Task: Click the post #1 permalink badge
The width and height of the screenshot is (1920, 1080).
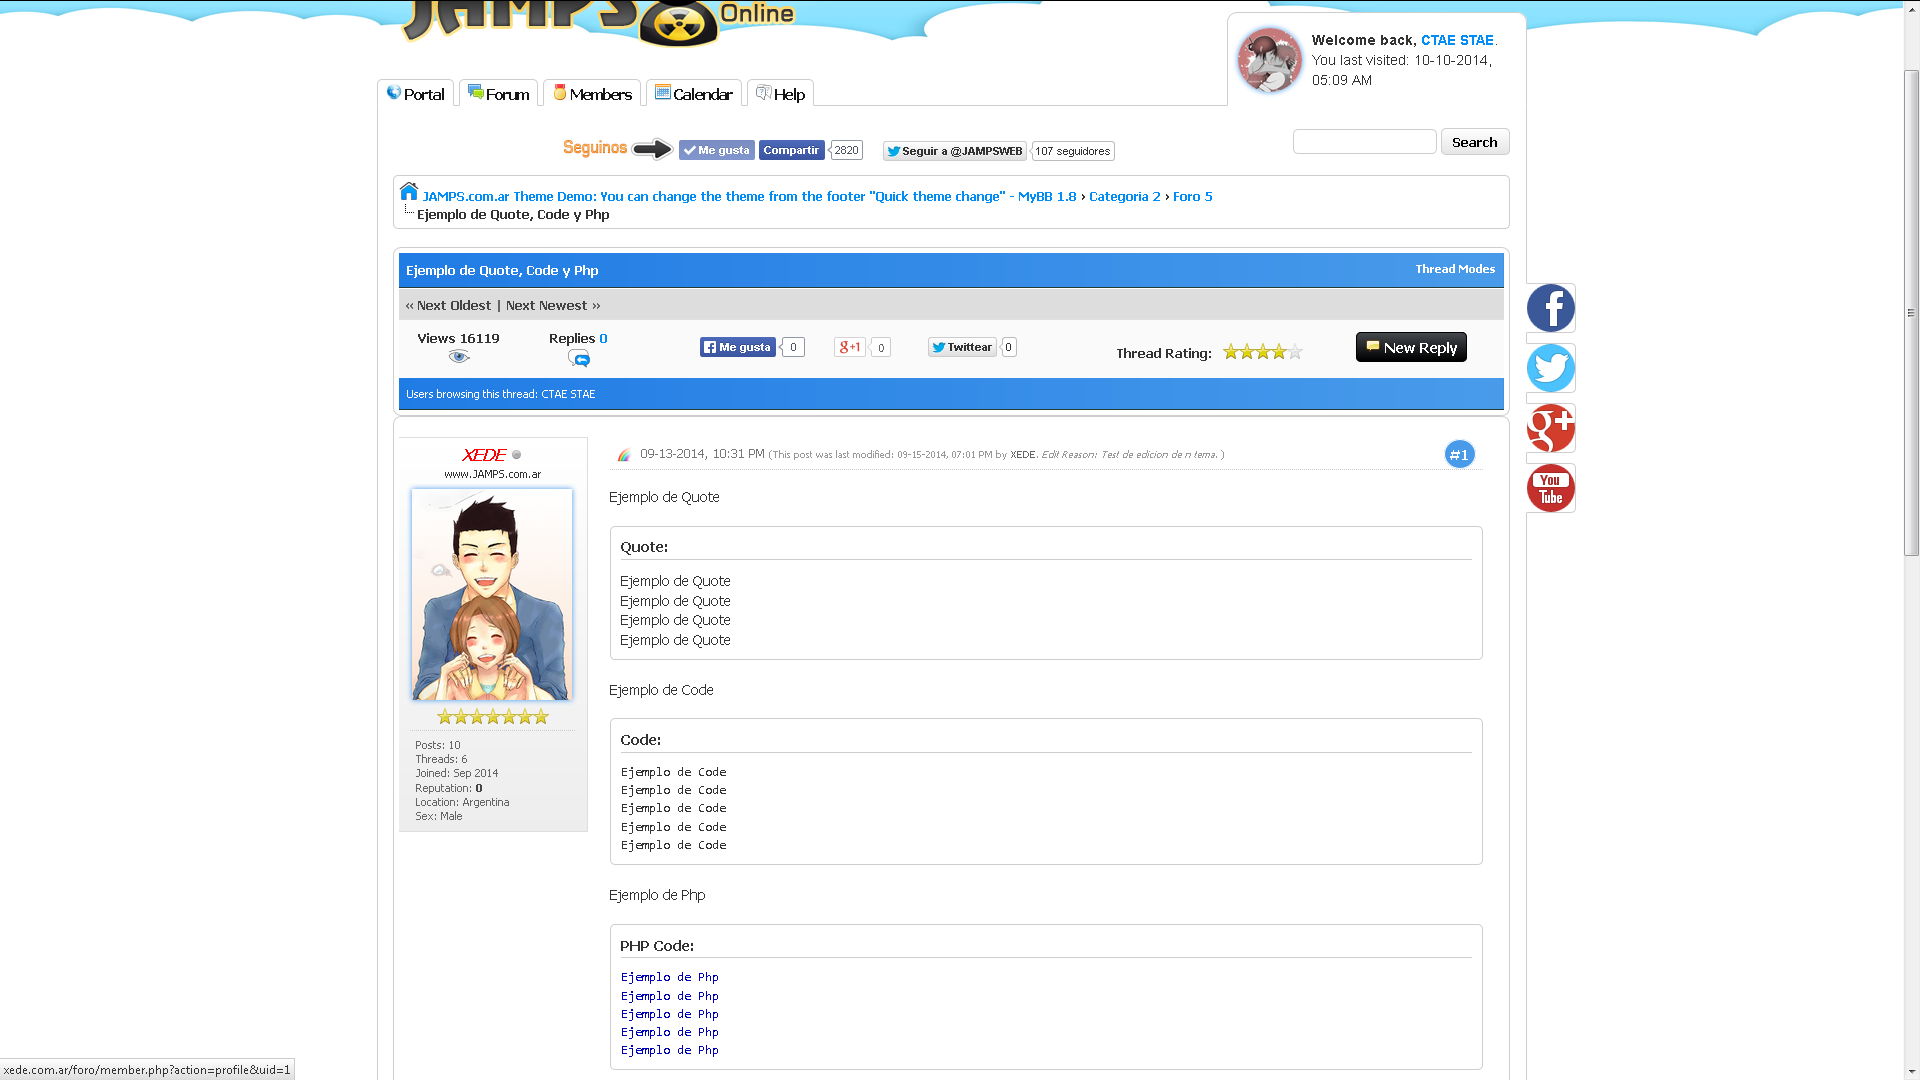Action: (x=1459, y=455)
